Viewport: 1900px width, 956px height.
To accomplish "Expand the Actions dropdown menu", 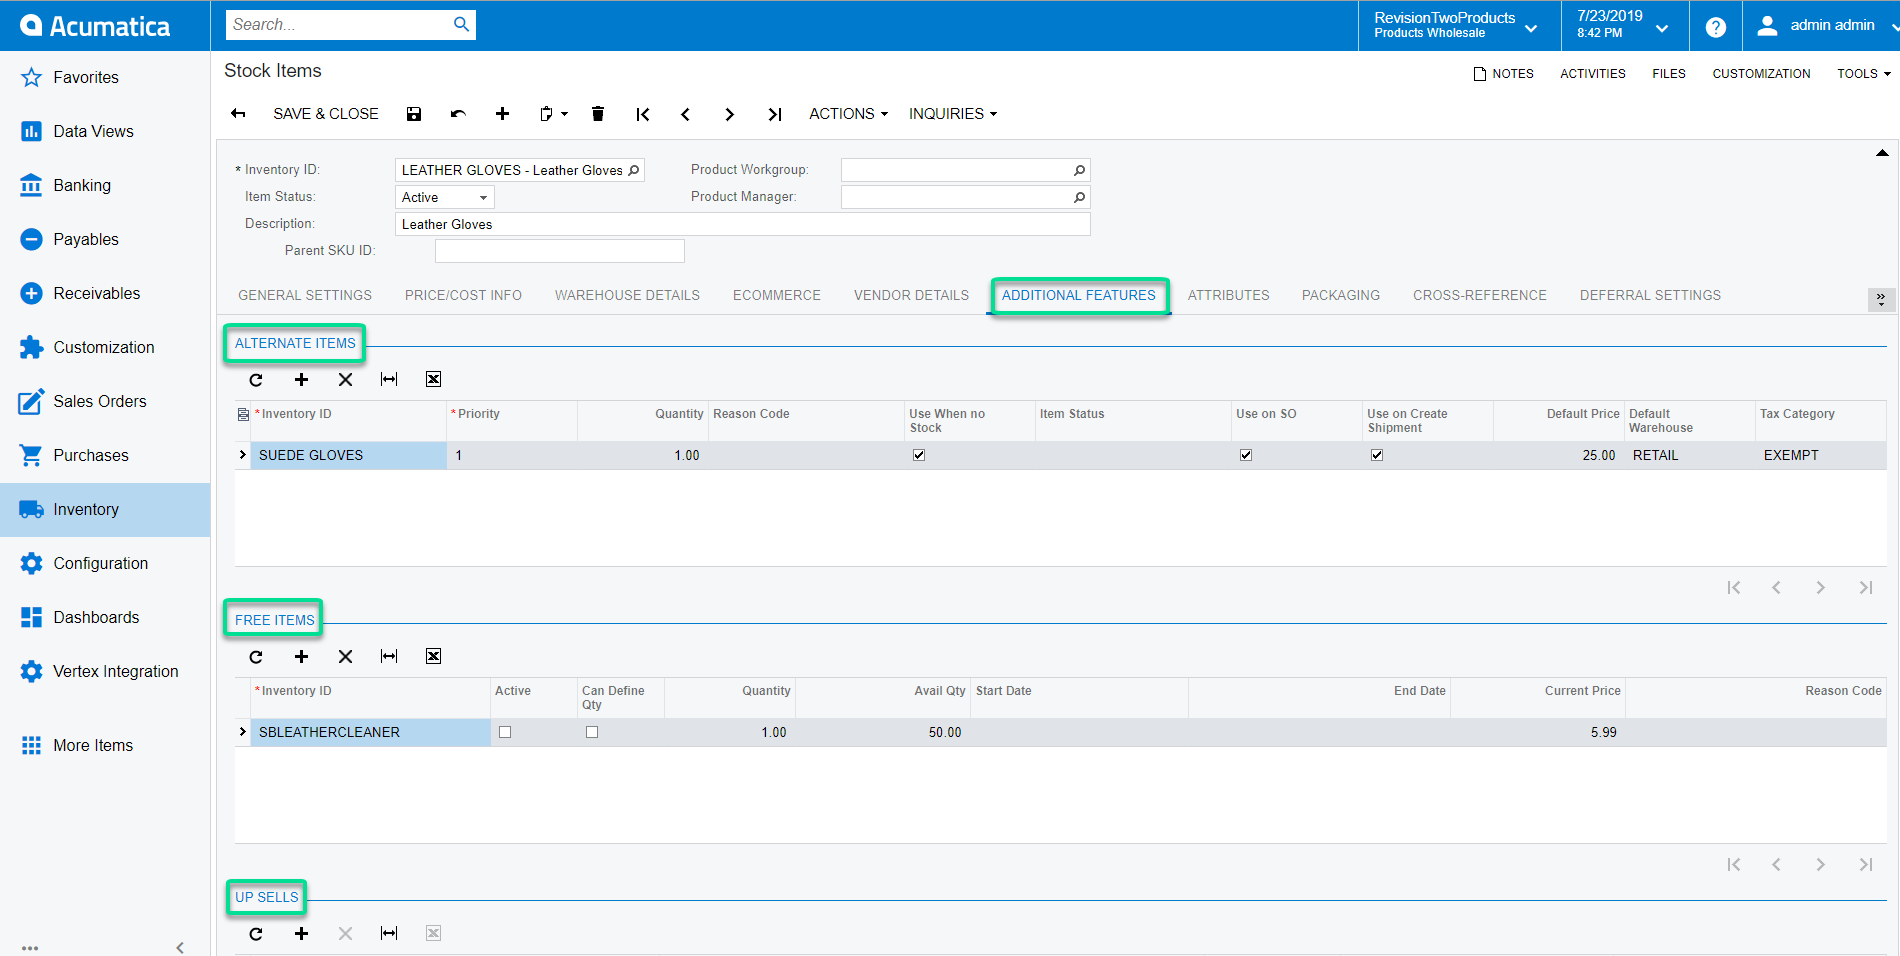I will pos(848,114).
